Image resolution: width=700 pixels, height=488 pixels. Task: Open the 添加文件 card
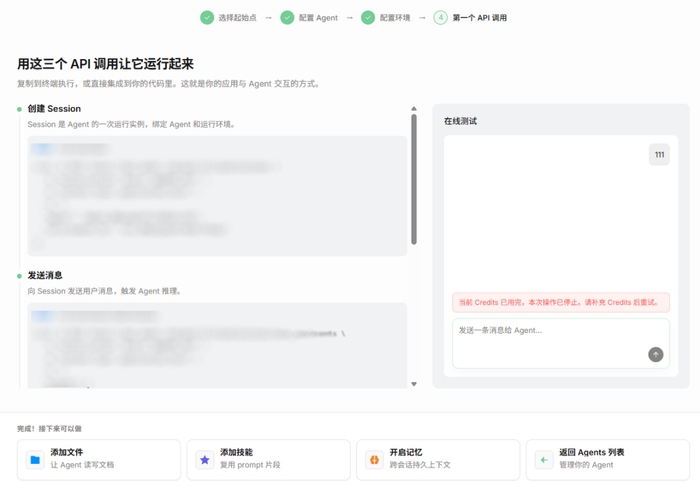point(99,460)
